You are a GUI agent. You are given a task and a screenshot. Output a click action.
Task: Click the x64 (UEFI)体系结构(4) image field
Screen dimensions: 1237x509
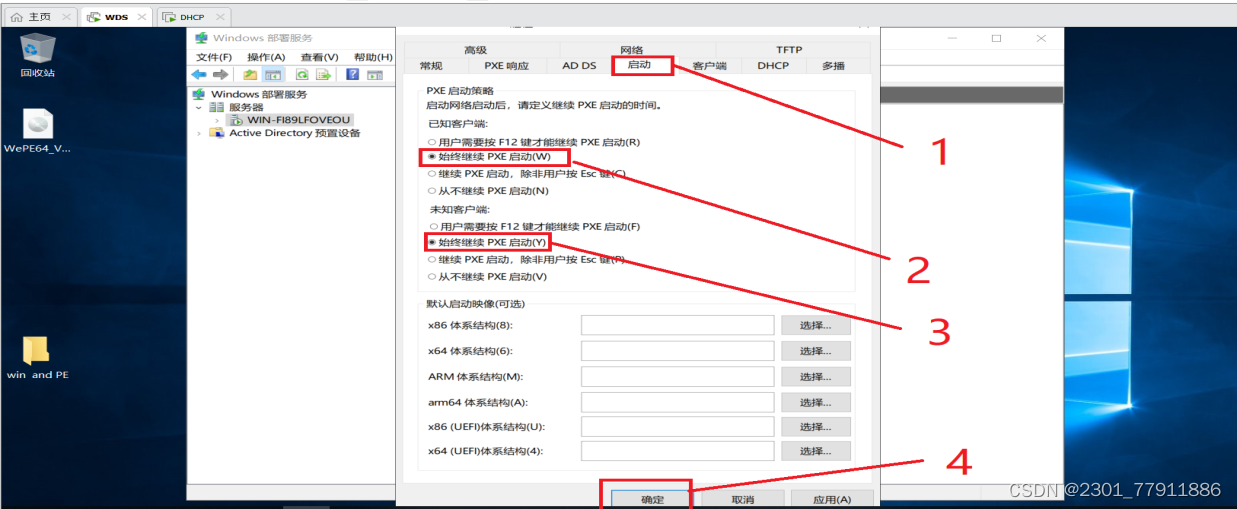click(678, 452)
